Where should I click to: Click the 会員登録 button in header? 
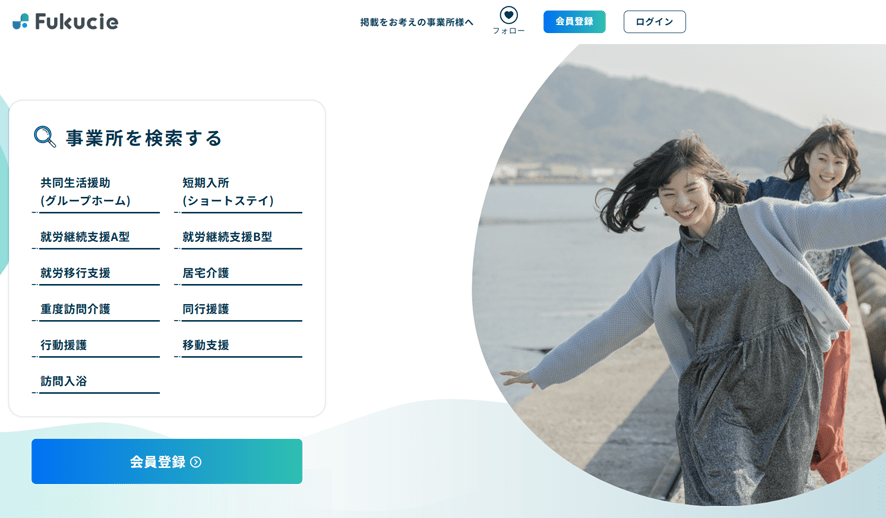(x=574, y=21)
